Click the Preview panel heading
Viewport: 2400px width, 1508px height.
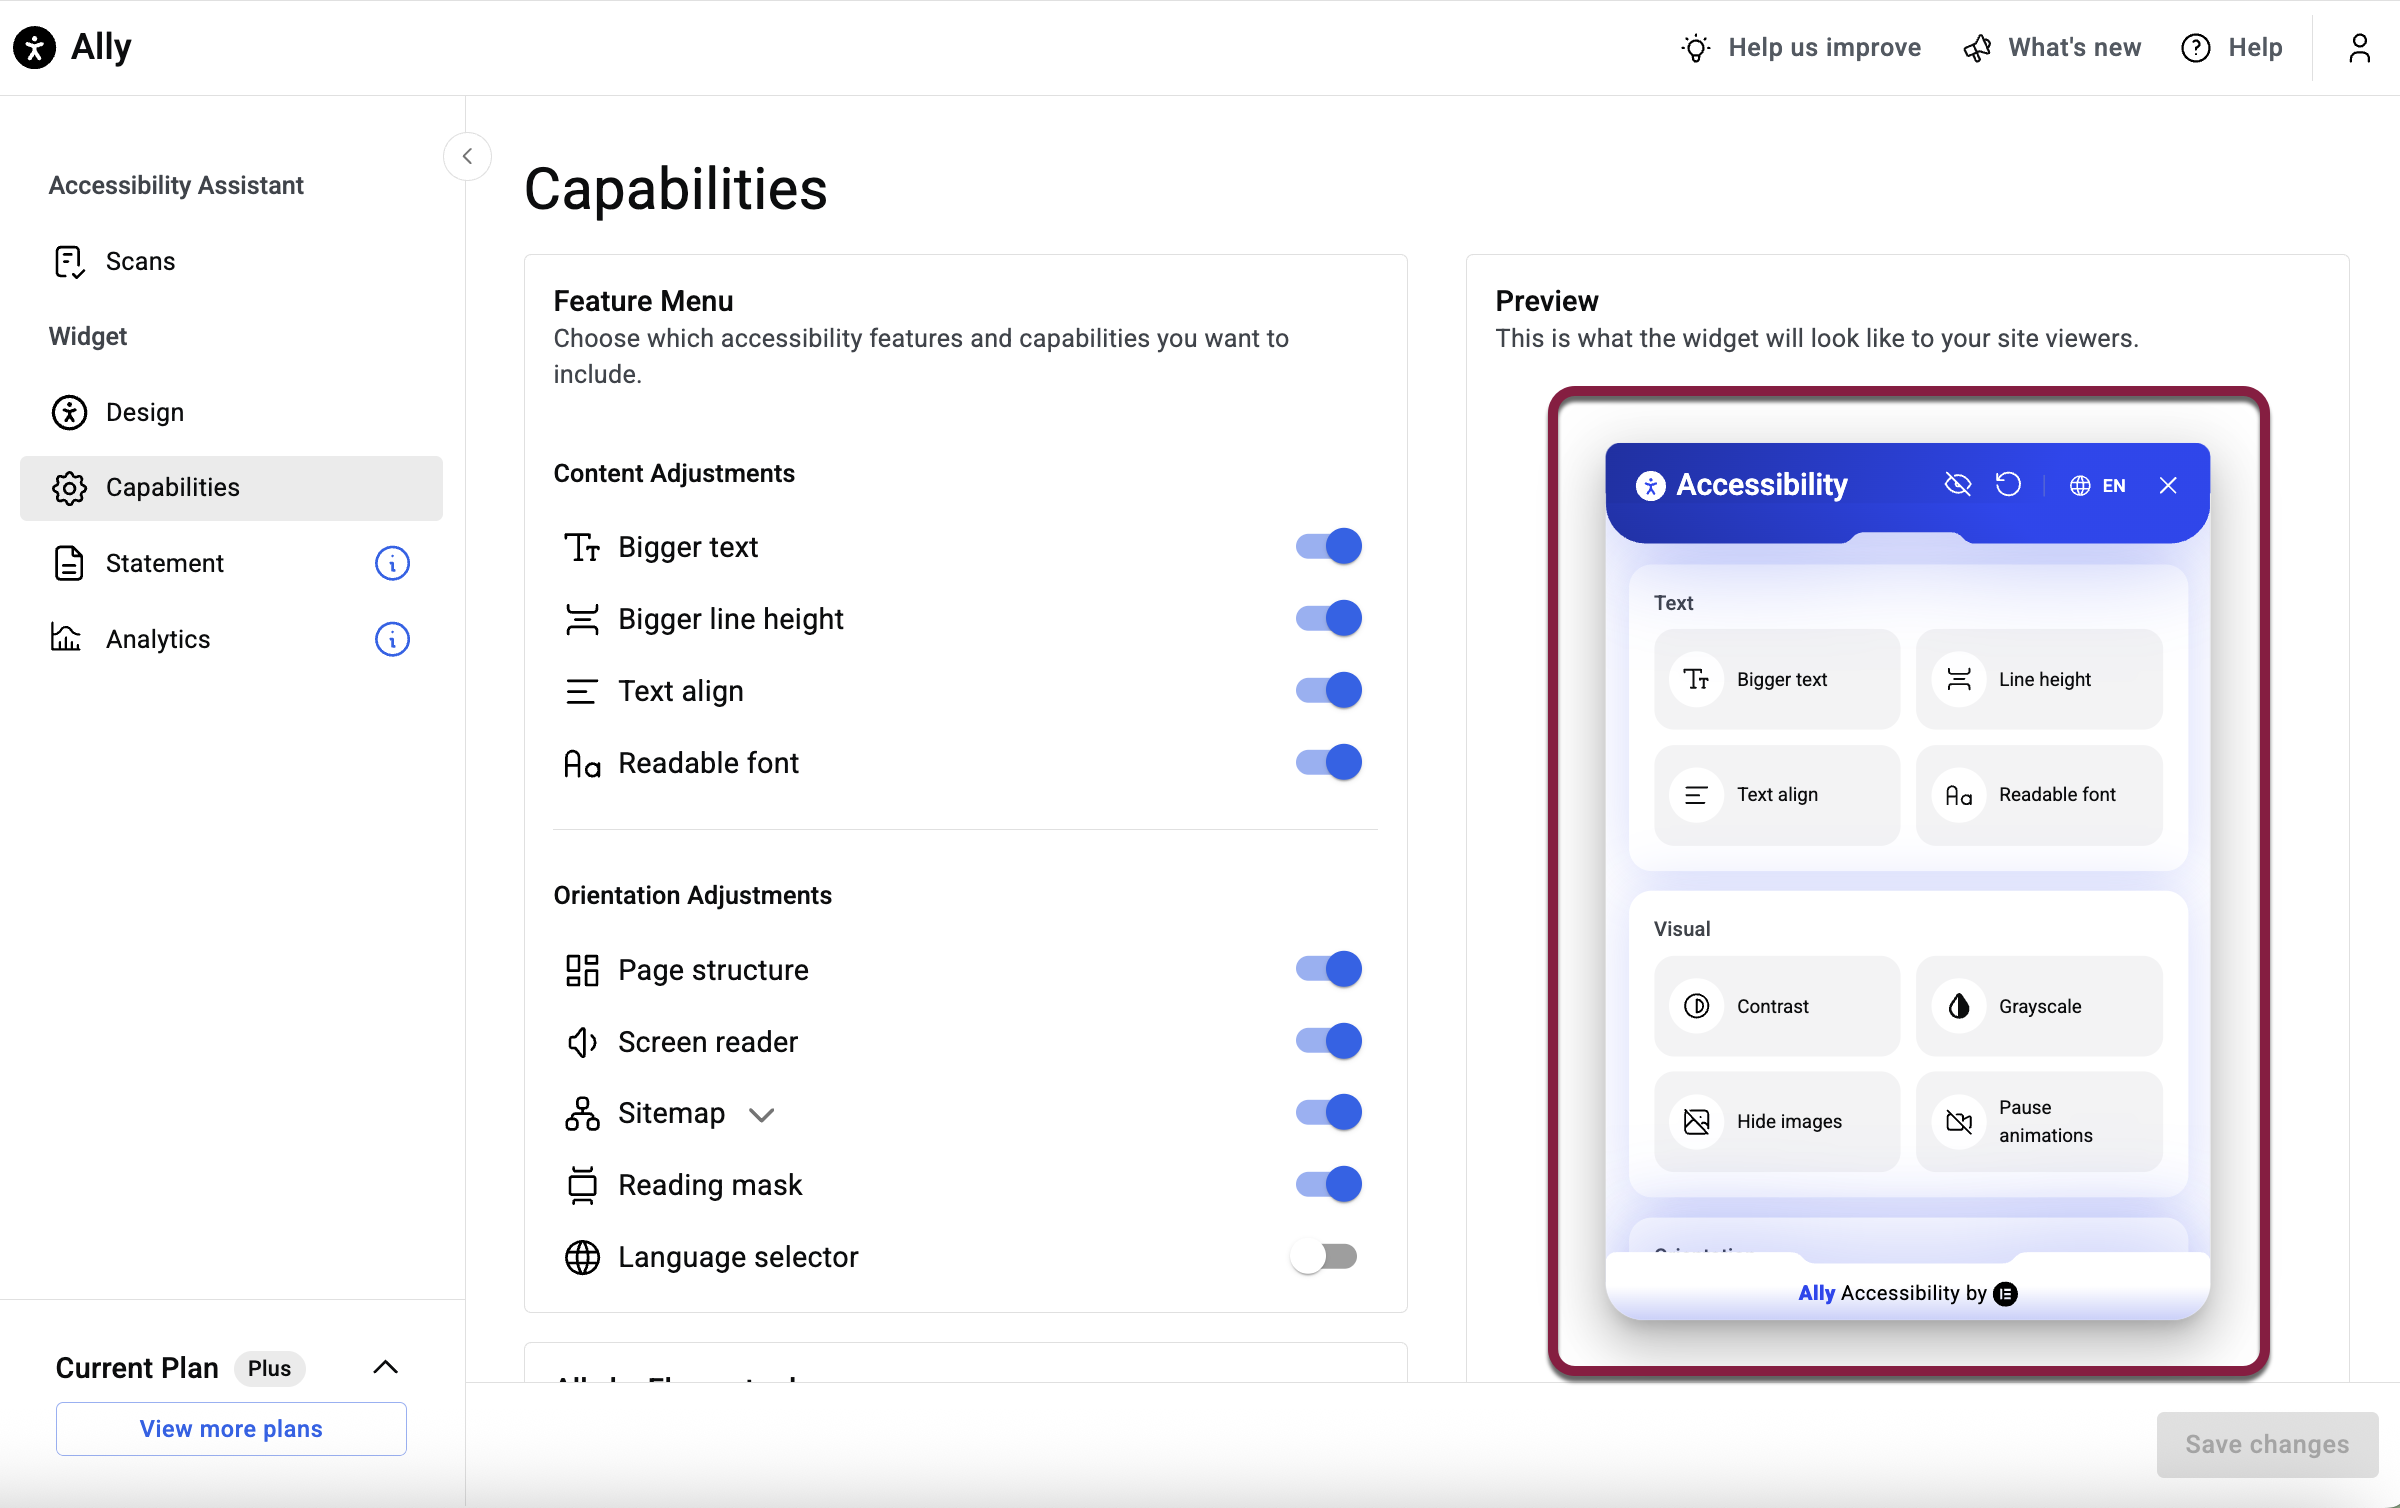click(1547, 301)
